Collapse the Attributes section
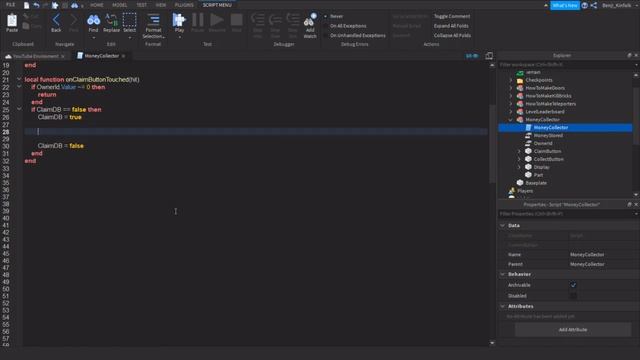This screenshot has width=640, height=360. pyautogui.click(x=503, y=306)
